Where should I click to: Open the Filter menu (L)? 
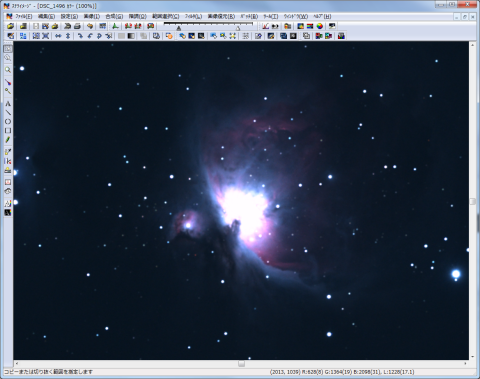tap(194, 16)
